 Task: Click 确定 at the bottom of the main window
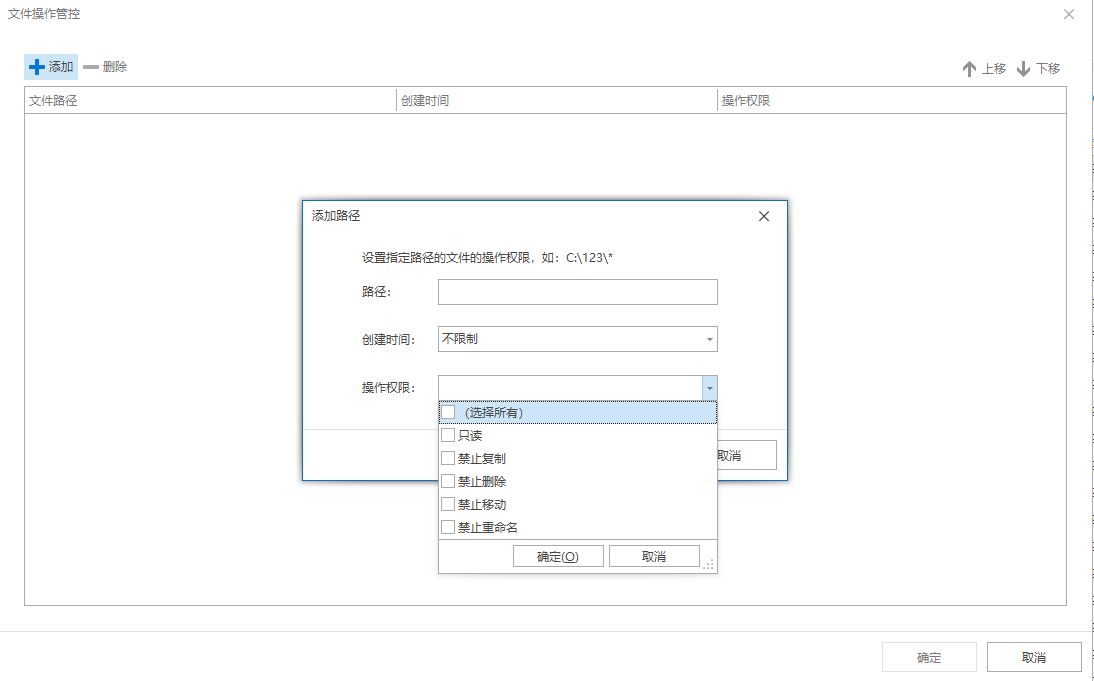click(x=929, y=657)
